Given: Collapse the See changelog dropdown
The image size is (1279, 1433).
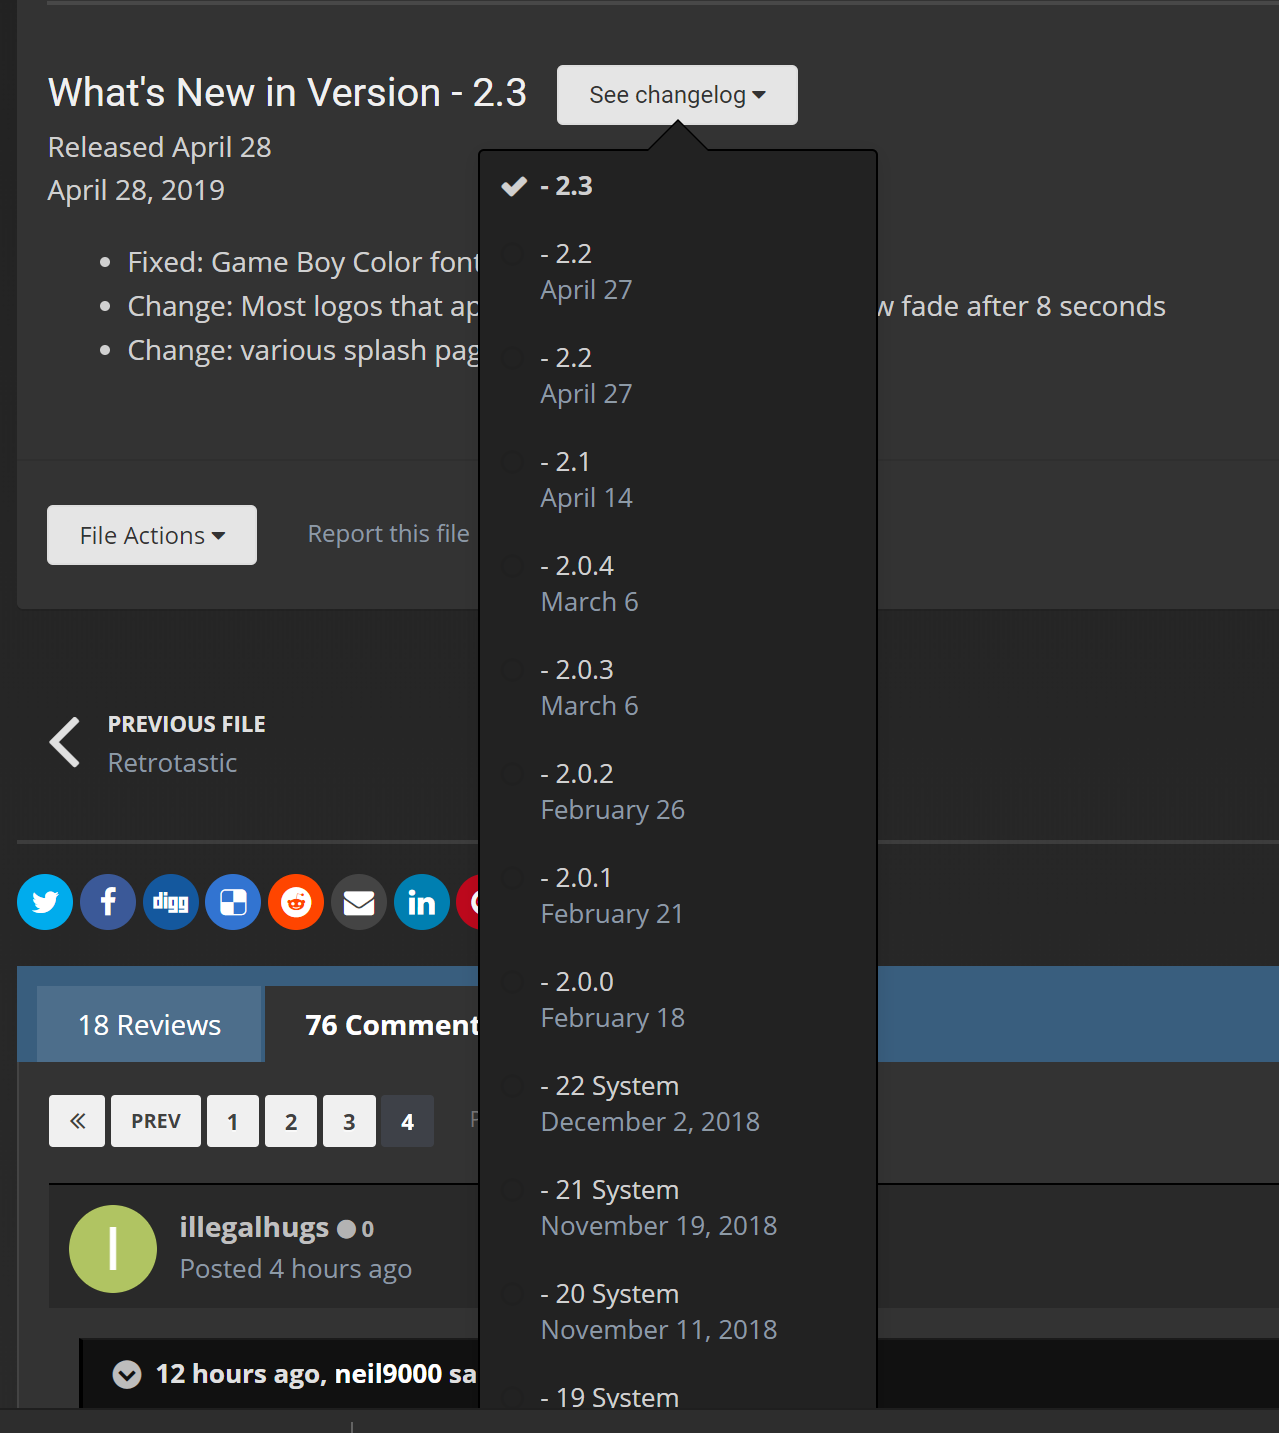Looking at the screenshot, I should (x=677, y=95).
